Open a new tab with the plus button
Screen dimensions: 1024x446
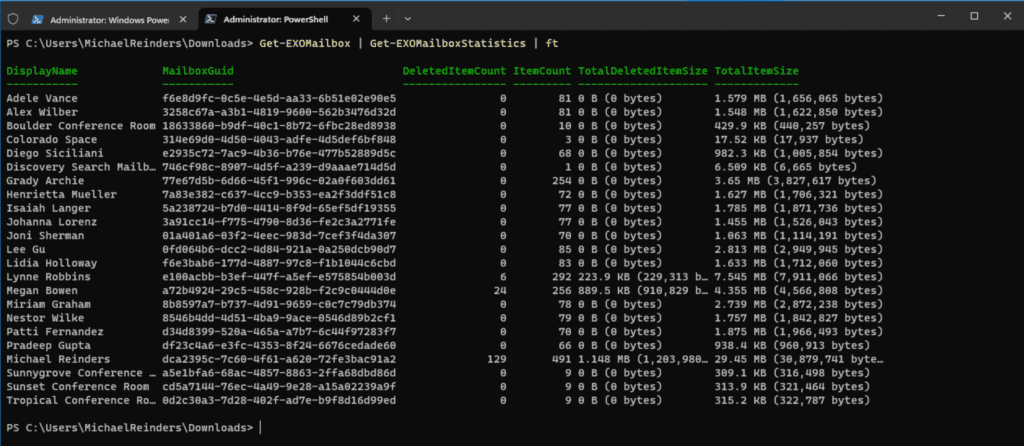point(386,19)
